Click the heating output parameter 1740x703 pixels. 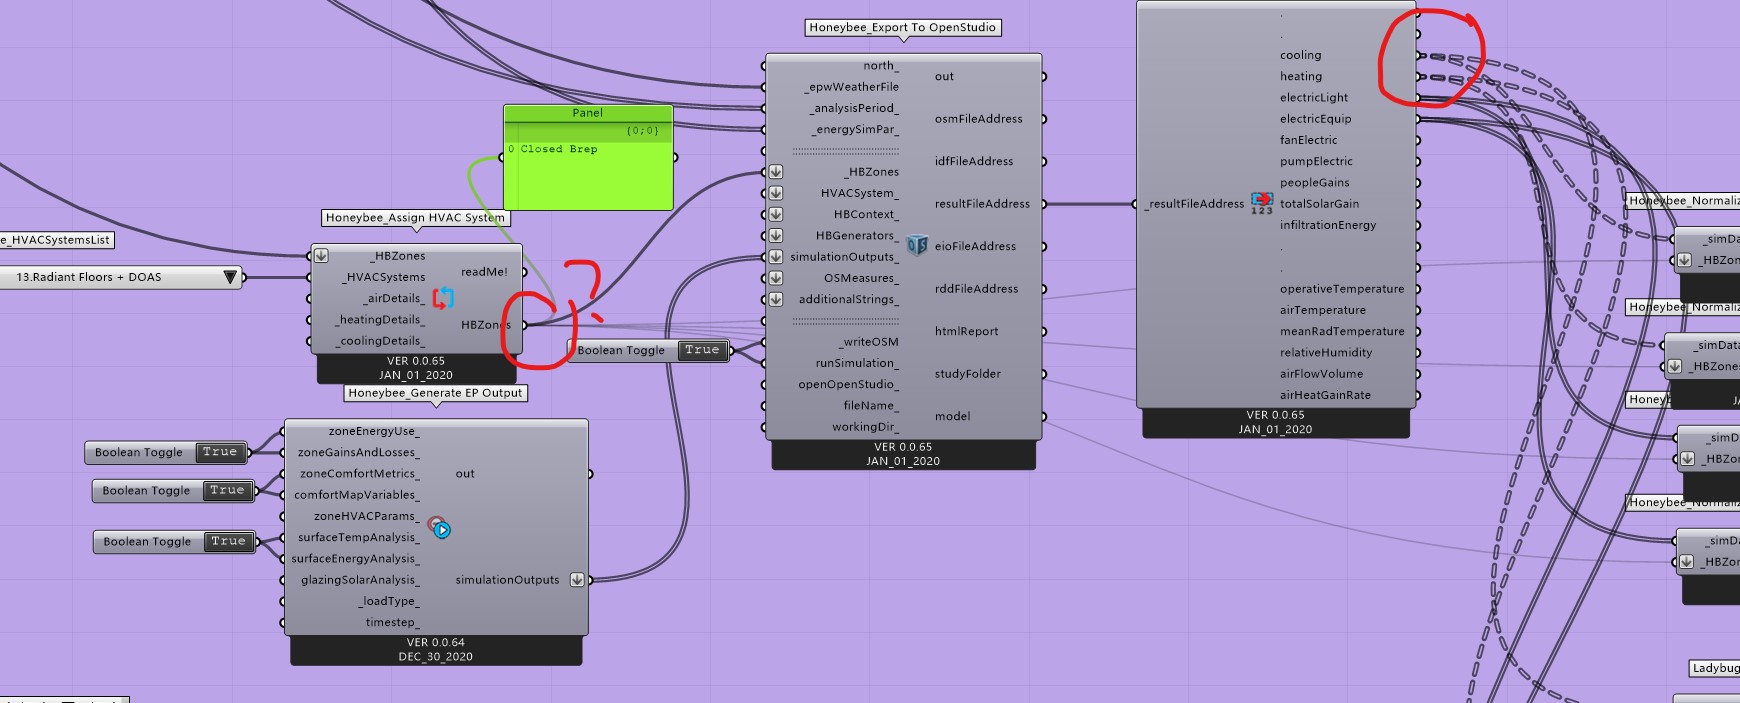[1301, 76]
